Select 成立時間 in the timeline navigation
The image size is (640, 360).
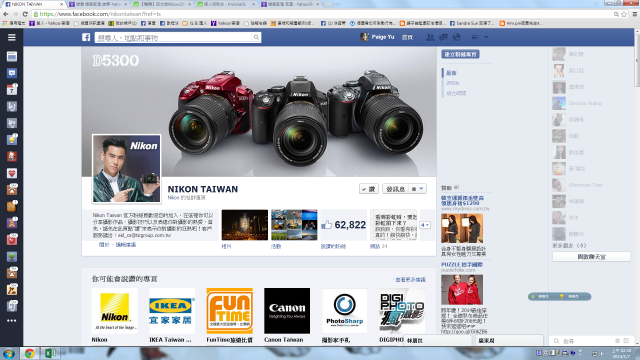tap(456, 93)
